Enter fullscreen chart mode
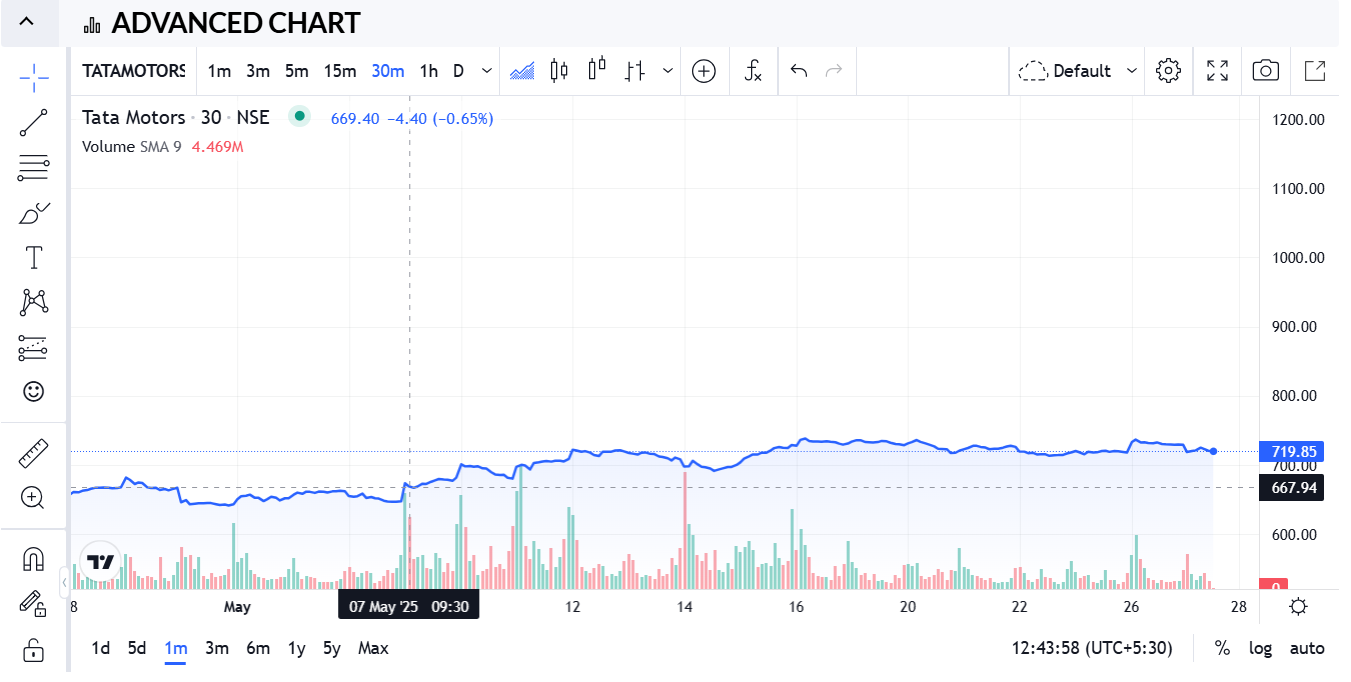Viewport: 1351px width, 682px height. point(1217,71)
